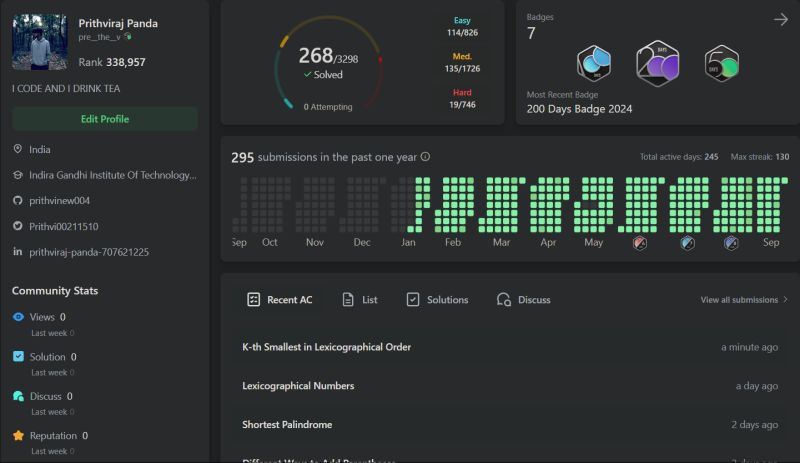Click the Reputation star icon
Image resolution: width=800 pixels, height=463 pixels.
pyautogui.click(x=18, y=435)
